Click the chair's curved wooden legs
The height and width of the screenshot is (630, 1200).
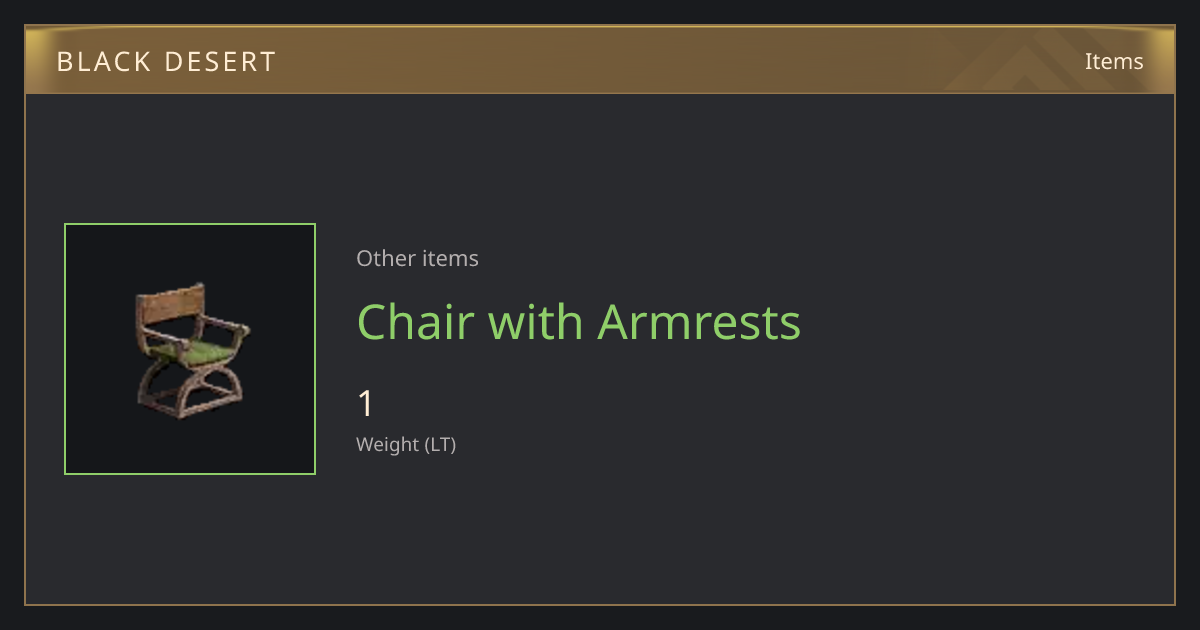pos(188,391)
